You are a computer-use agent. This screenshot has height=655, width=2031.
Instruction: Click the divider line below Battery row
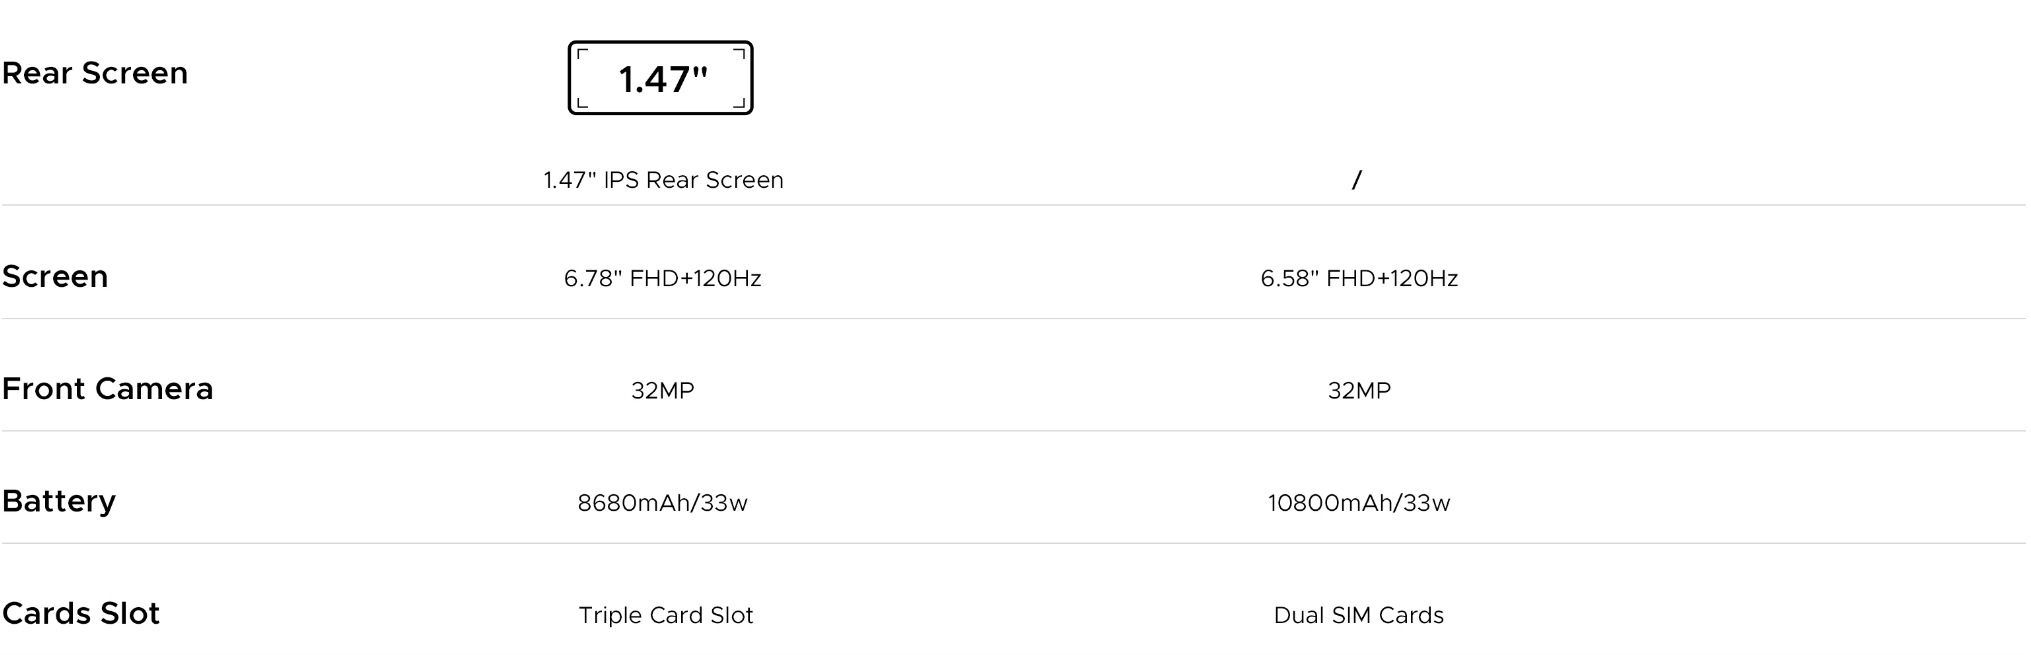pyautogui.click(x=1014, y=543)
